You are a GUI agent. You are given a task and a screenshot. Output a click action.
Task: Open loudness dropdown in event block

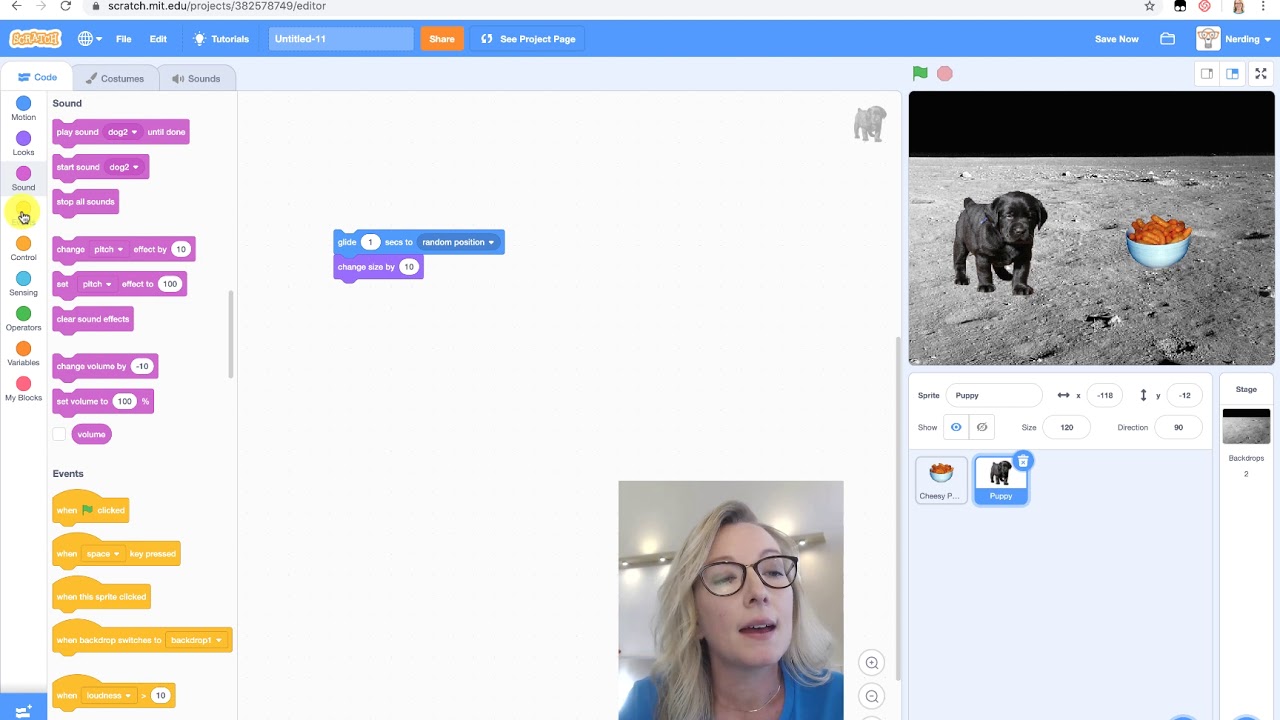(x=108, y=696)
